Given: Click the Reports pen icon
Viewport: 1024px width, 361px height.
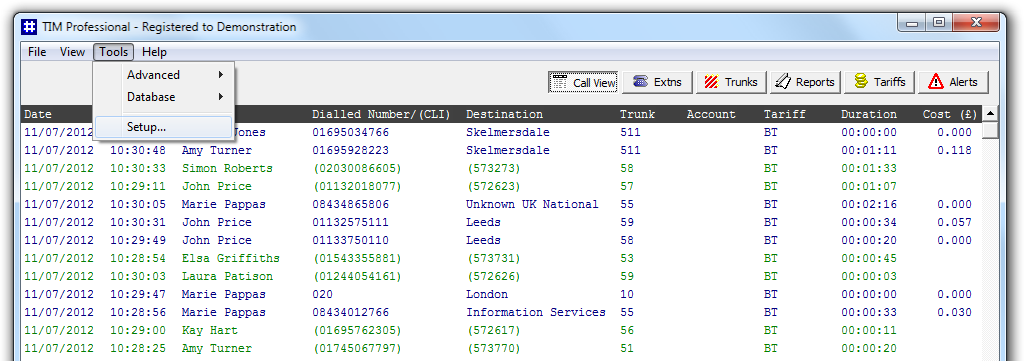Looking at the screenshot, I should click(x=782, y=82).
